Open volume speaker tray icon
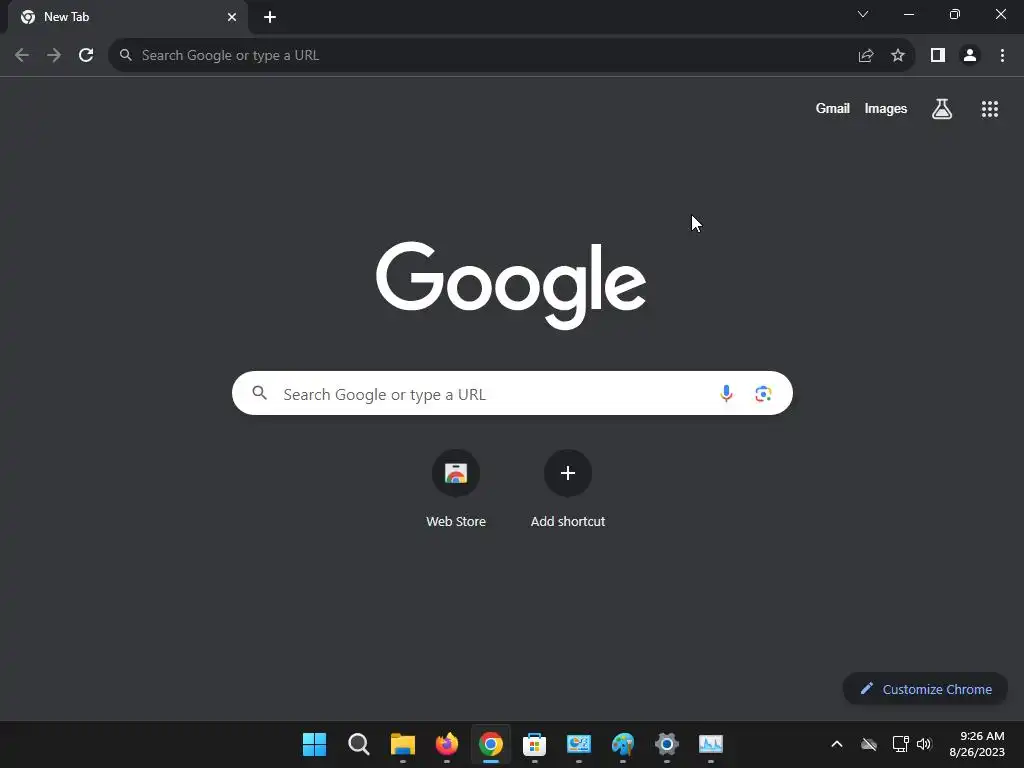The image size is (1024, 768). click(x=924, y=744)
